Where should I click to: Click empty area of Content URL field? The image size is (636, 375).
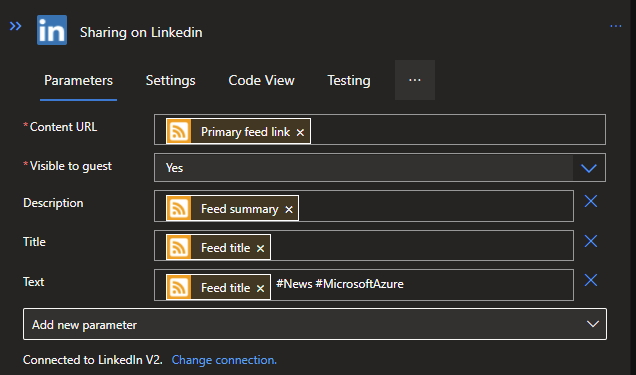[x=458, y=130]
